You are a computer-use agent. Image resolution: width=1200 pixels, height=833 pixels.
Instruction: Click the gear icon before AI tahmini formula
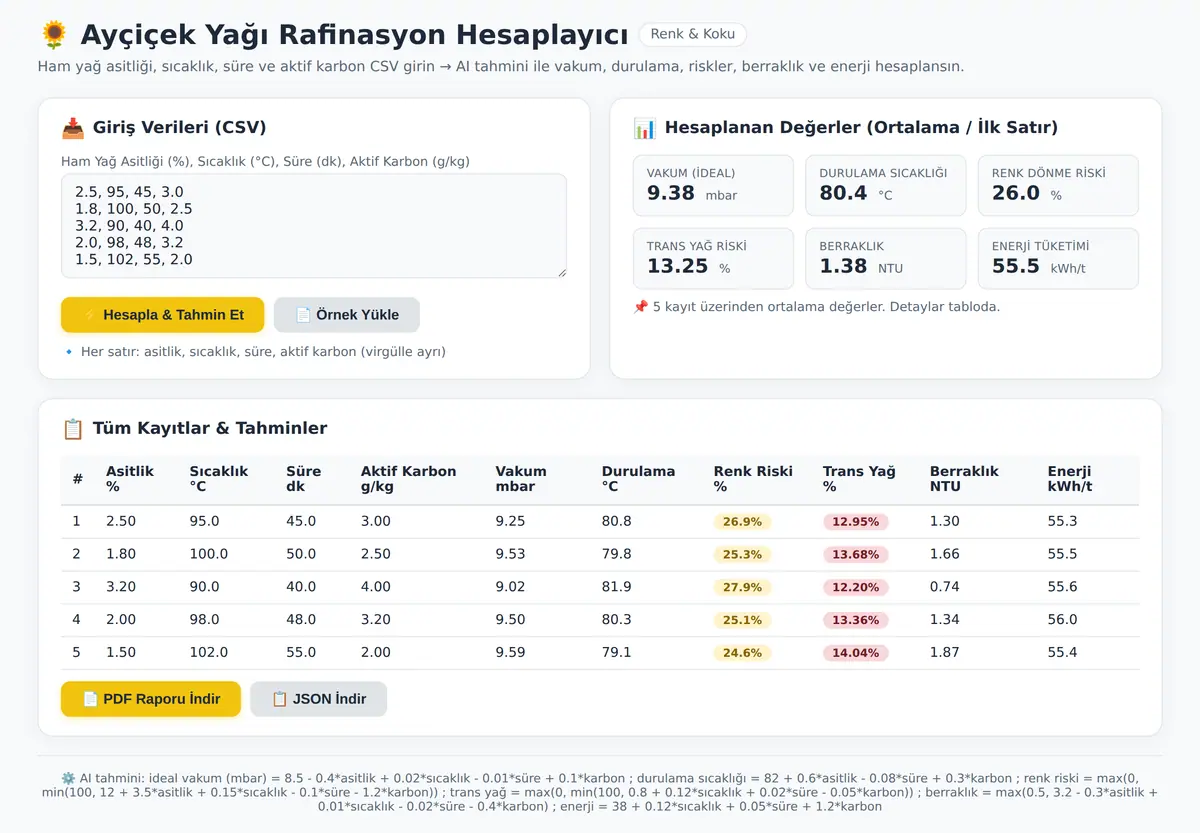pos(68,778)
